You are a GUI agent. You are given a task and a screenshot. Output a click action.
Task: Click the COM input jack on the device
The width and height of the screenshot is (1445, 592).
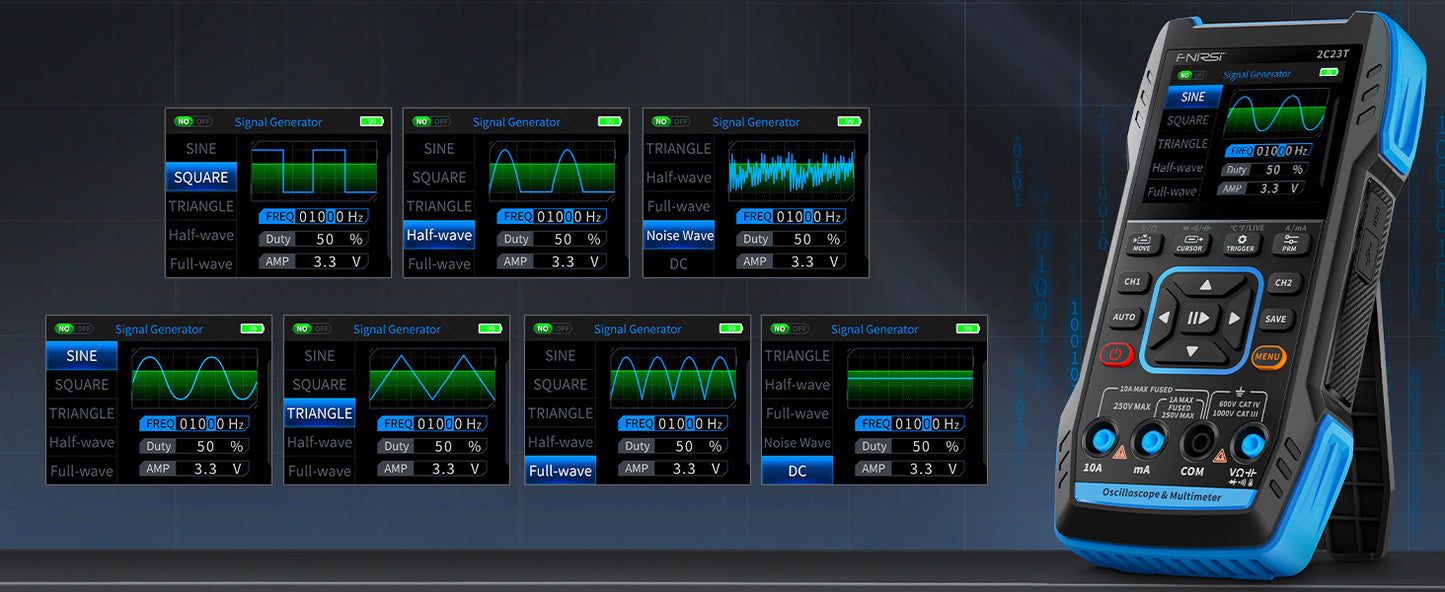click(x=1194, y=441)
